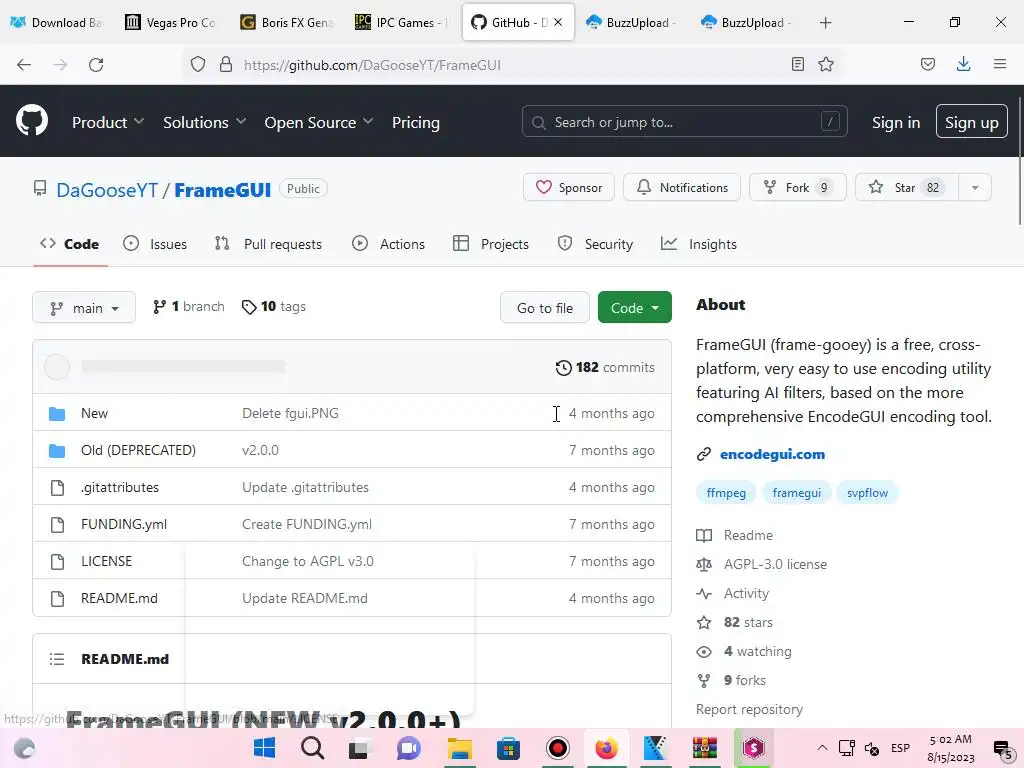Open a new browser tab
This screenshot has height=768, width=1024.
pos(825,23)
